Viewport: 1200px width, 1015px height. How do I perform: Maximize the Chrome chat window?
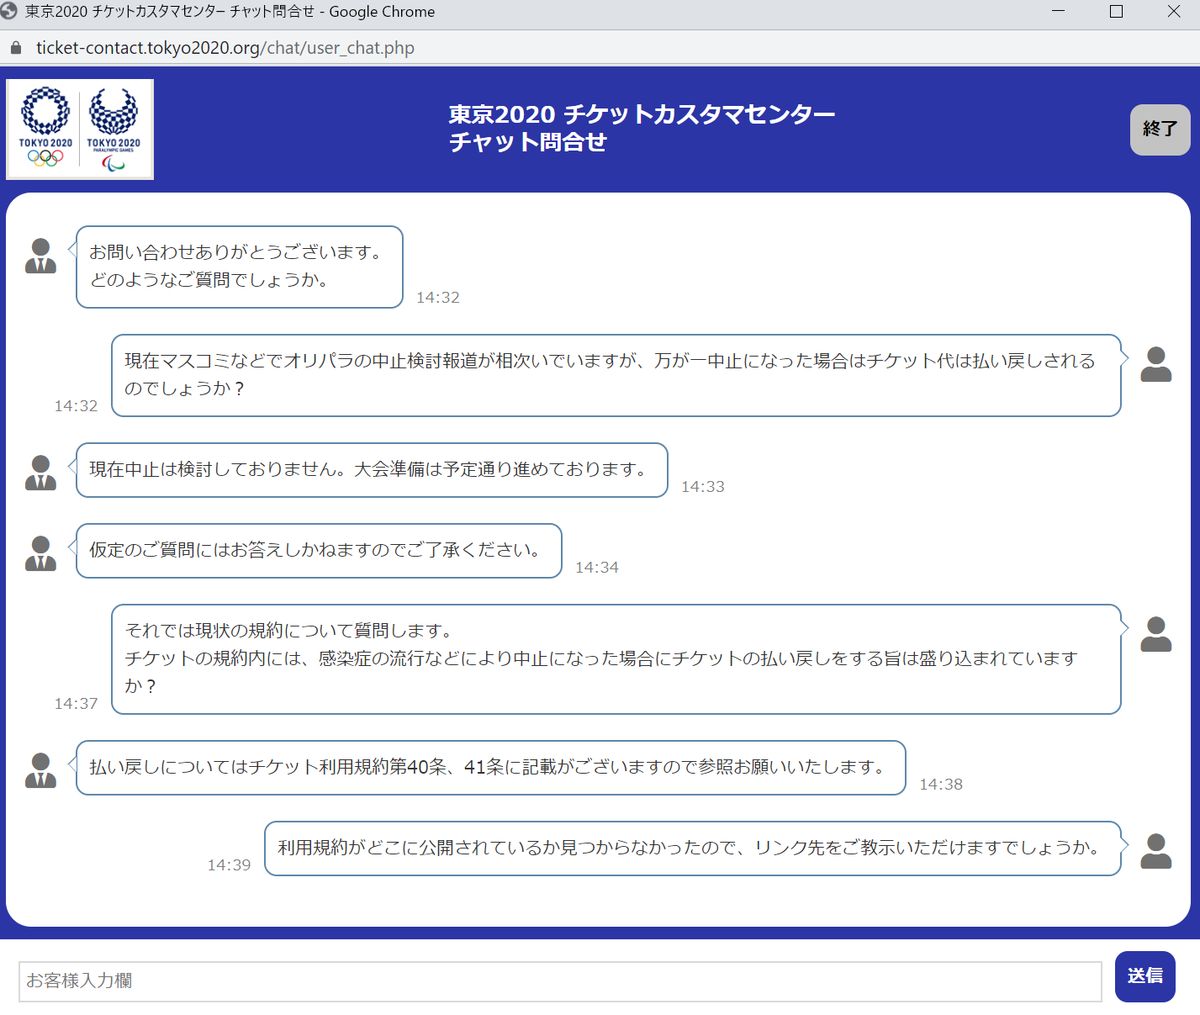(1116, 12)
